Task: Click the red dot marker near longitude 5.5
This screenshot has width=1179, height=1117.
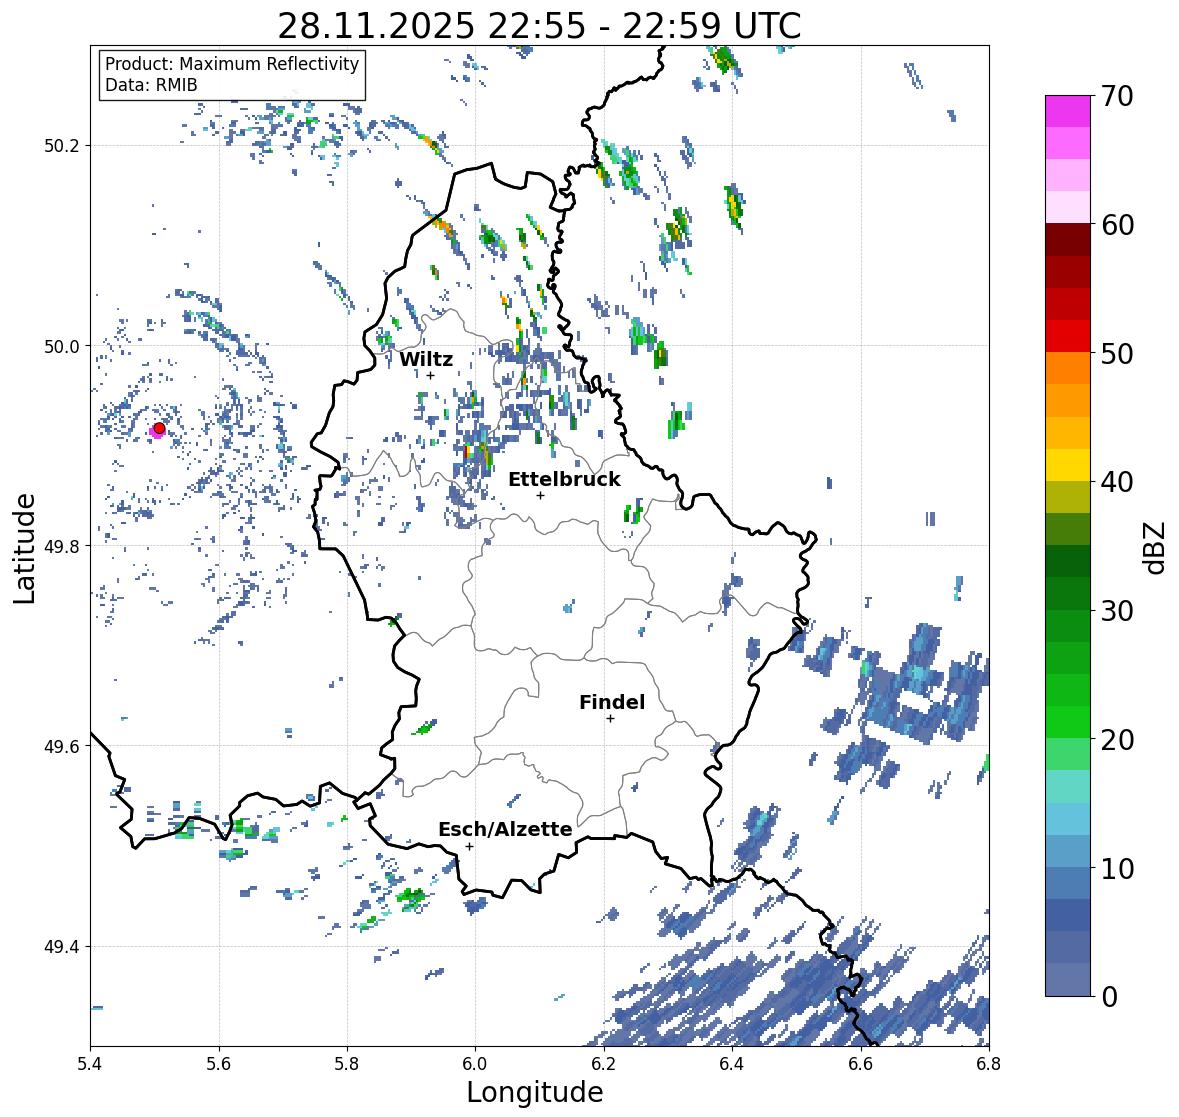Action: coord(159,428)
